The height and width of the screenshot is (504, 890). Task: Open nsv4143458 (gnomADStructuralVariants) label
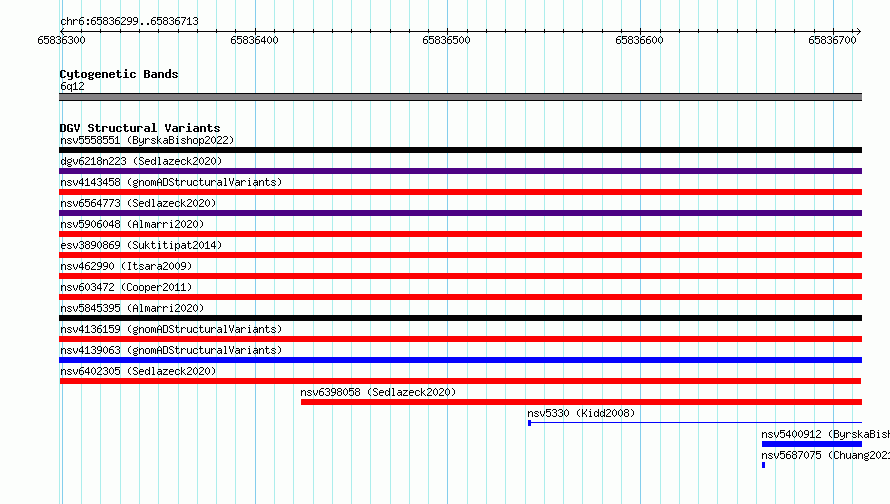(x=171, y=182)
